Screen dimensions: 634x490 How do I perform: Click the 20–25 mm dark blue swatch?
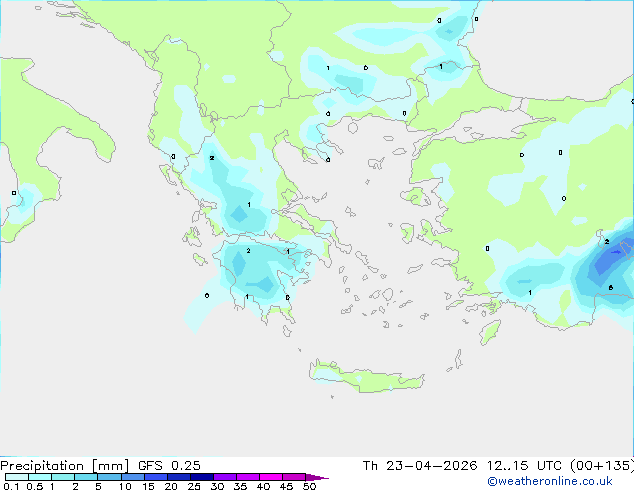tap(179, 477)
